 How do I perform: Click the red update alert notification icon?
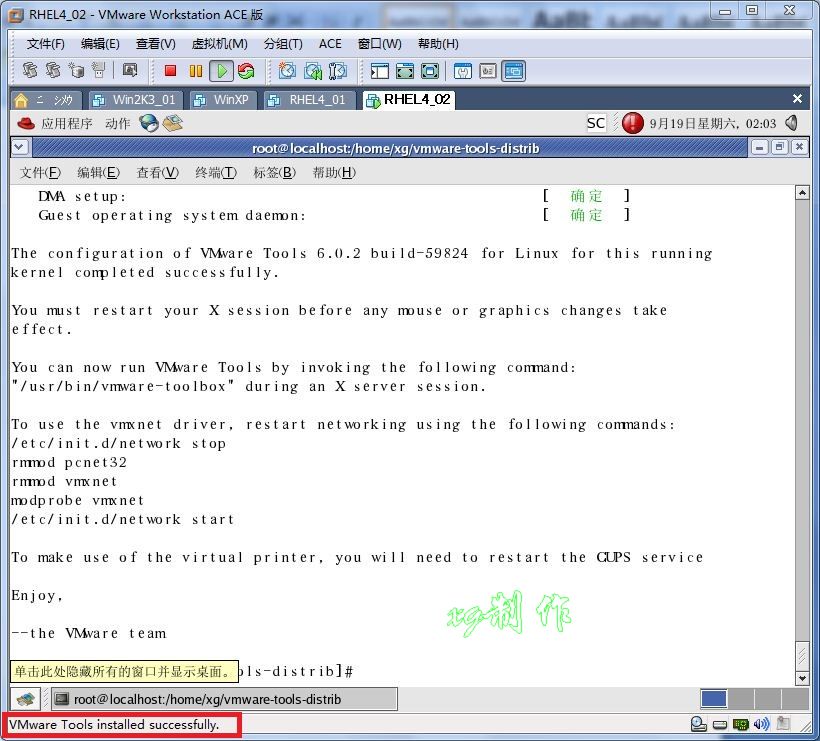click(x=632, y=123)
